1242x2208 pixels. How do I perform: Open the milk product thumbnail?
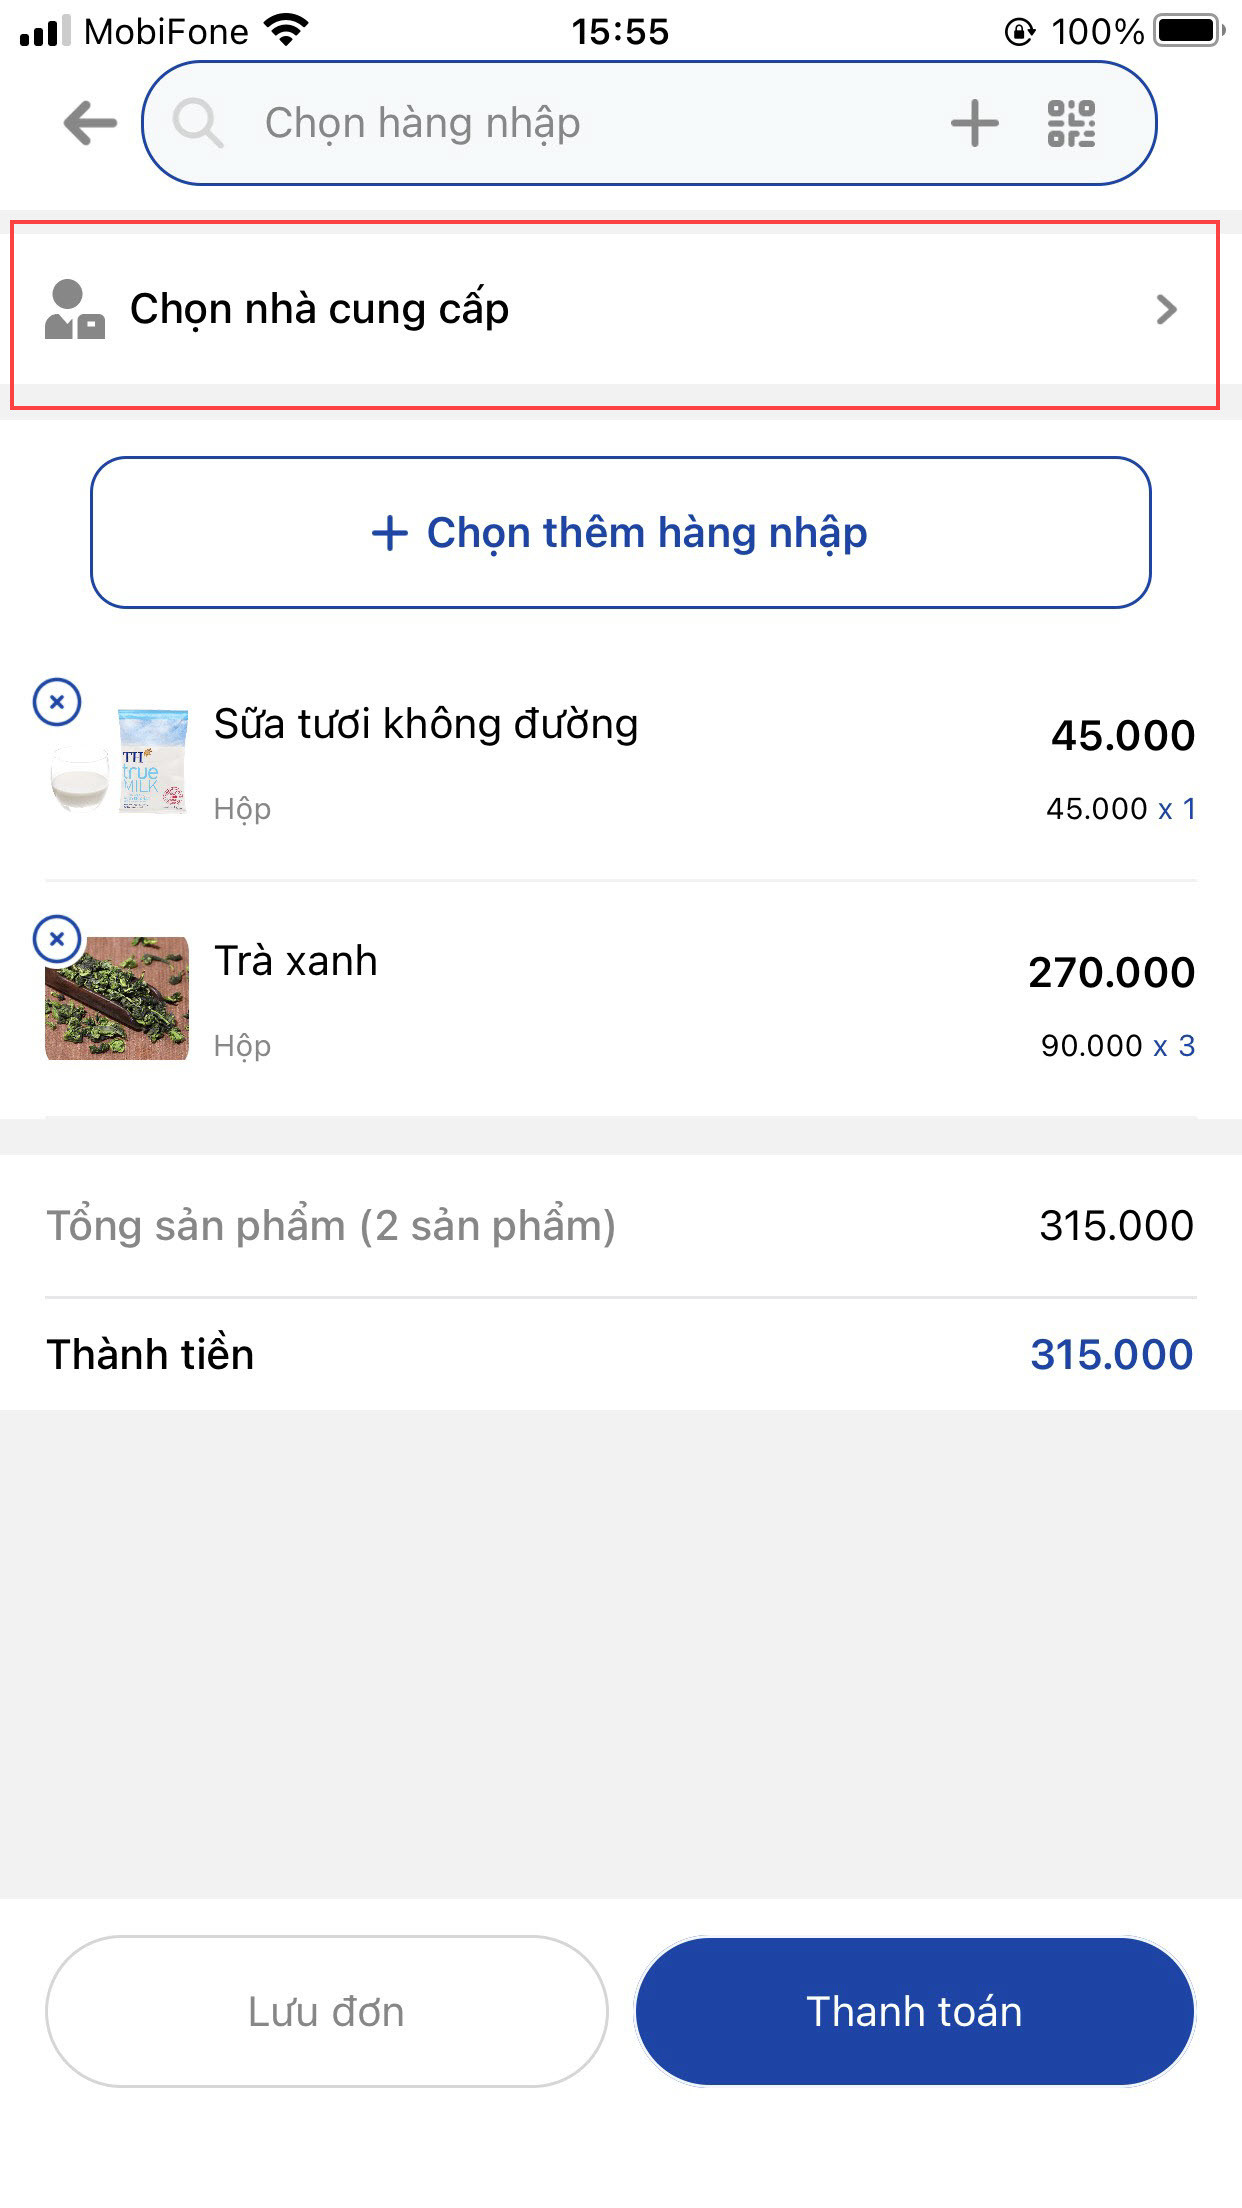click(x=120, y=762)
